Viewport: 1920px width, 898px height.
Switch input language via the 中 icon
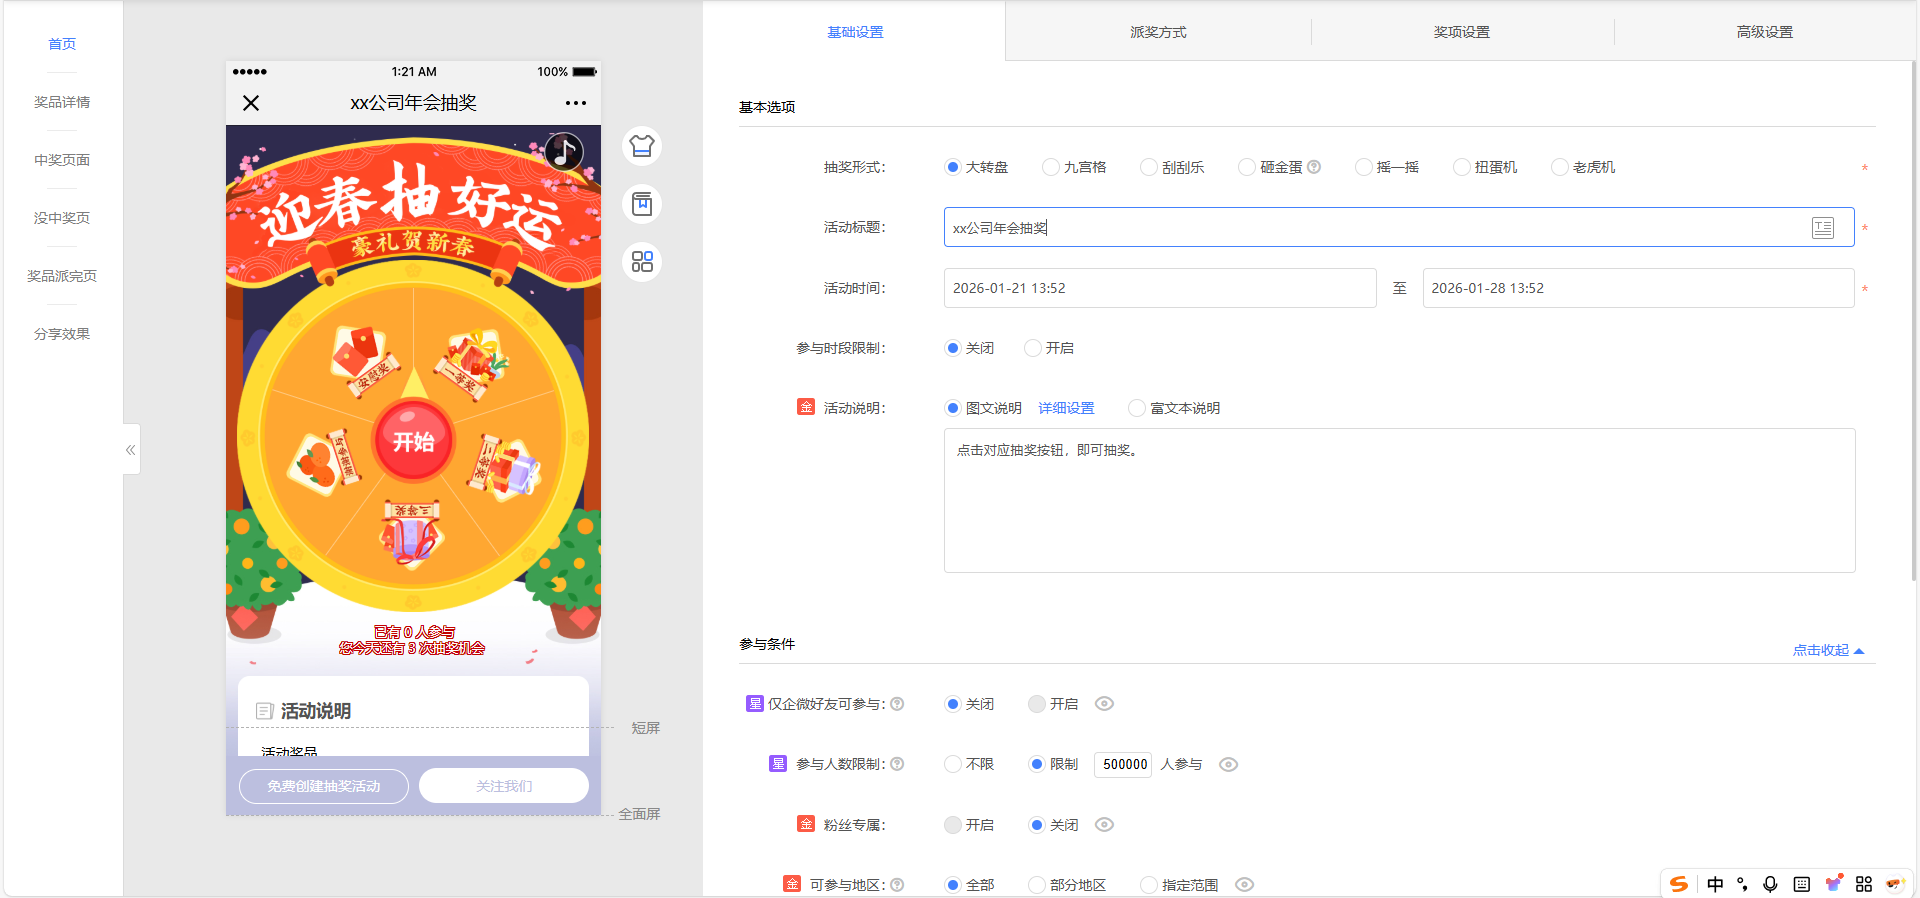pyautogui.click(x=1715, y=884)
